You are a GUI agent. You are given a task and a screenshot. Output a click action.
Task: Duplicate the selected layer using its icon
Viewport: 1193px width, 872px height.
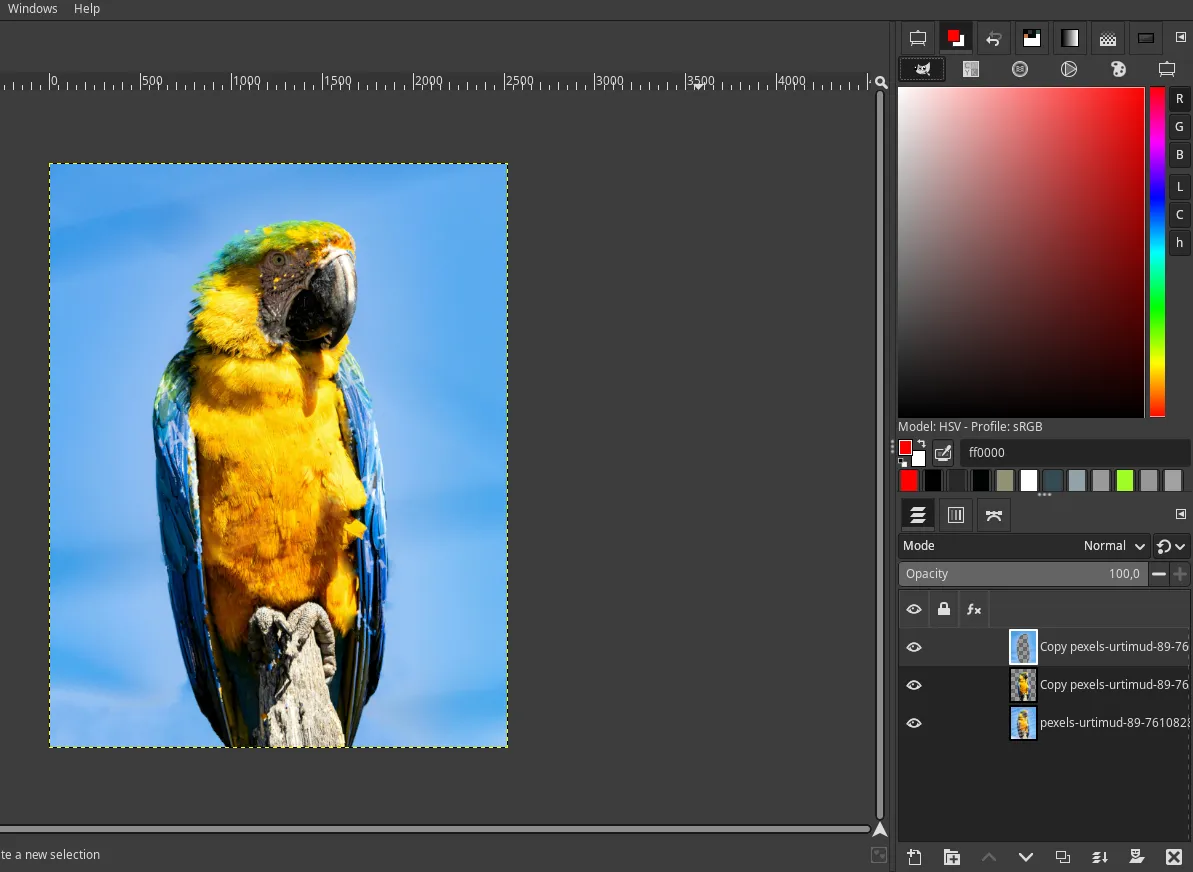pos(1062,857)
